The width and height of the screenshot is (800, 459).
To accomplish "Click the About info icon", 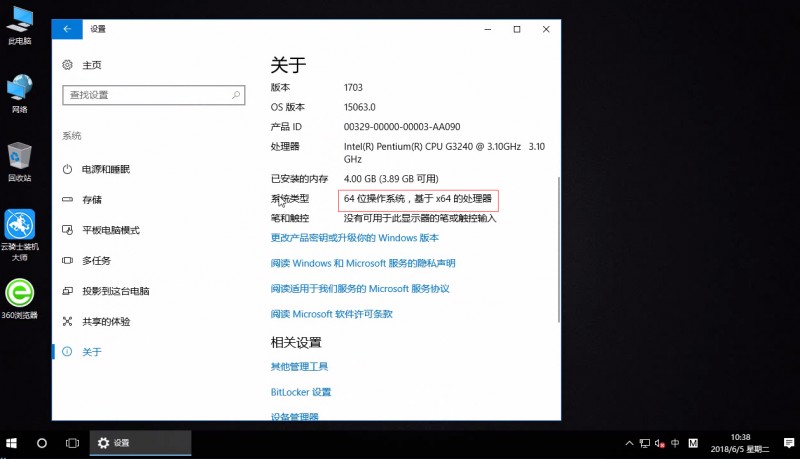I will (x=67, y=351).
